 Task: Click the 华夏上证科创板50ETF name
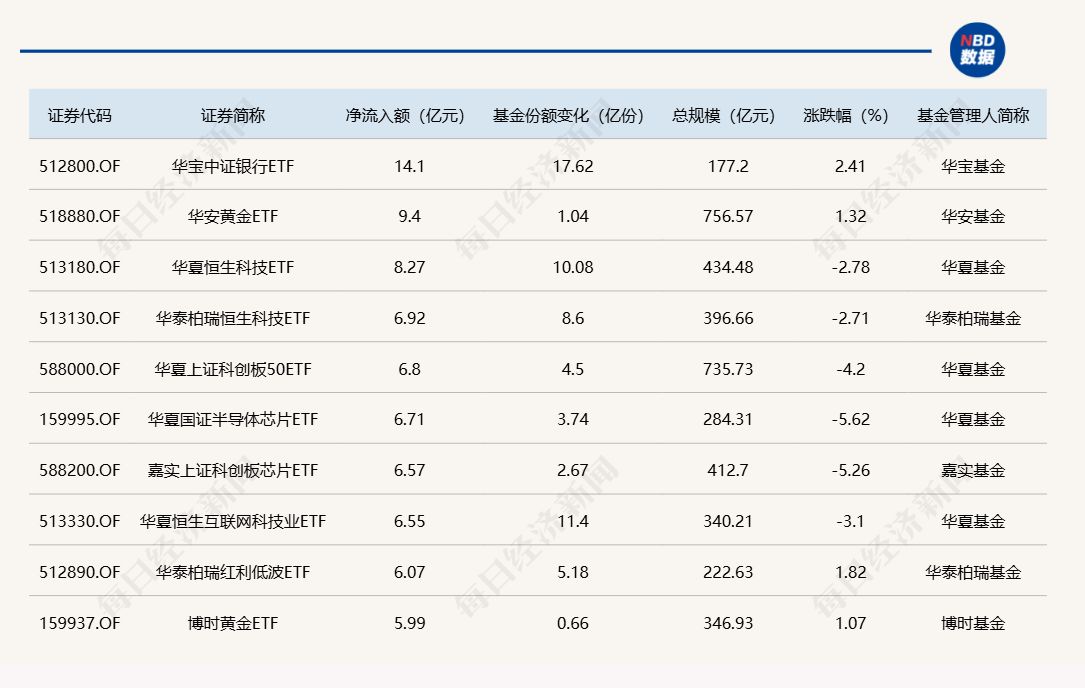click(x=233, y=369)
